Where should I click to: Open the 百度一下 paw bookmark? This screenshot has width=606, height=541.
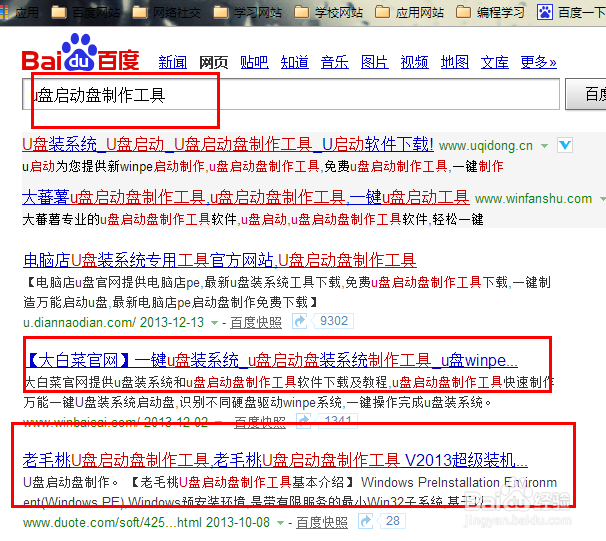[571, 13]
